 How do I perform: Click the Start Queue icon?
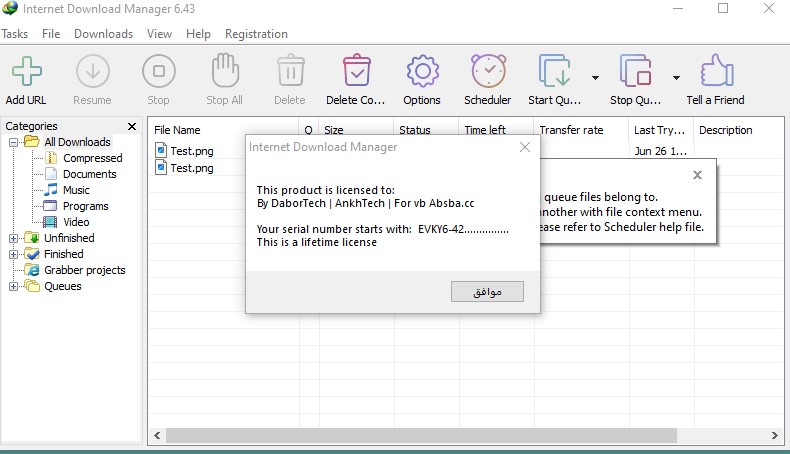click(x=555, y=71)
